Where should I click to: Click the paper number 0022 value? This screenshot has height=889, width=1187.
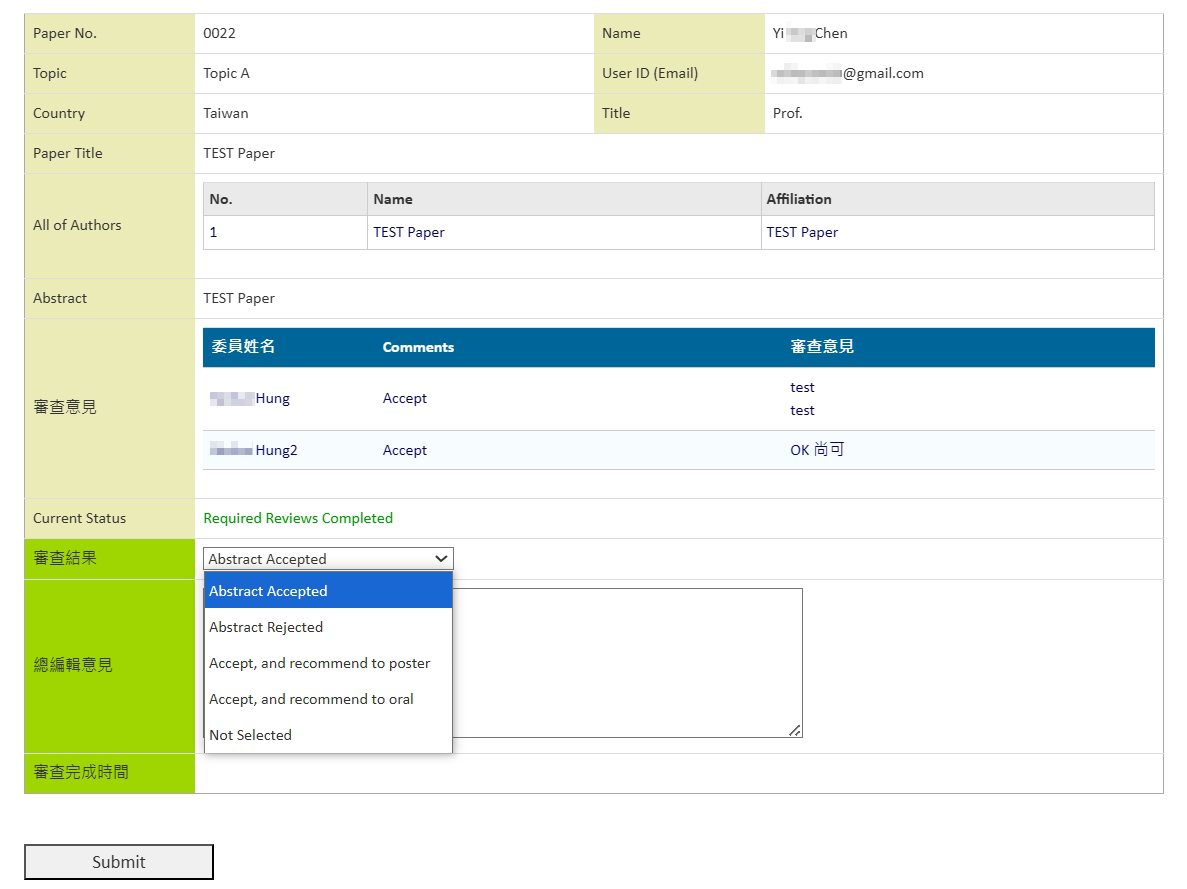219,33
